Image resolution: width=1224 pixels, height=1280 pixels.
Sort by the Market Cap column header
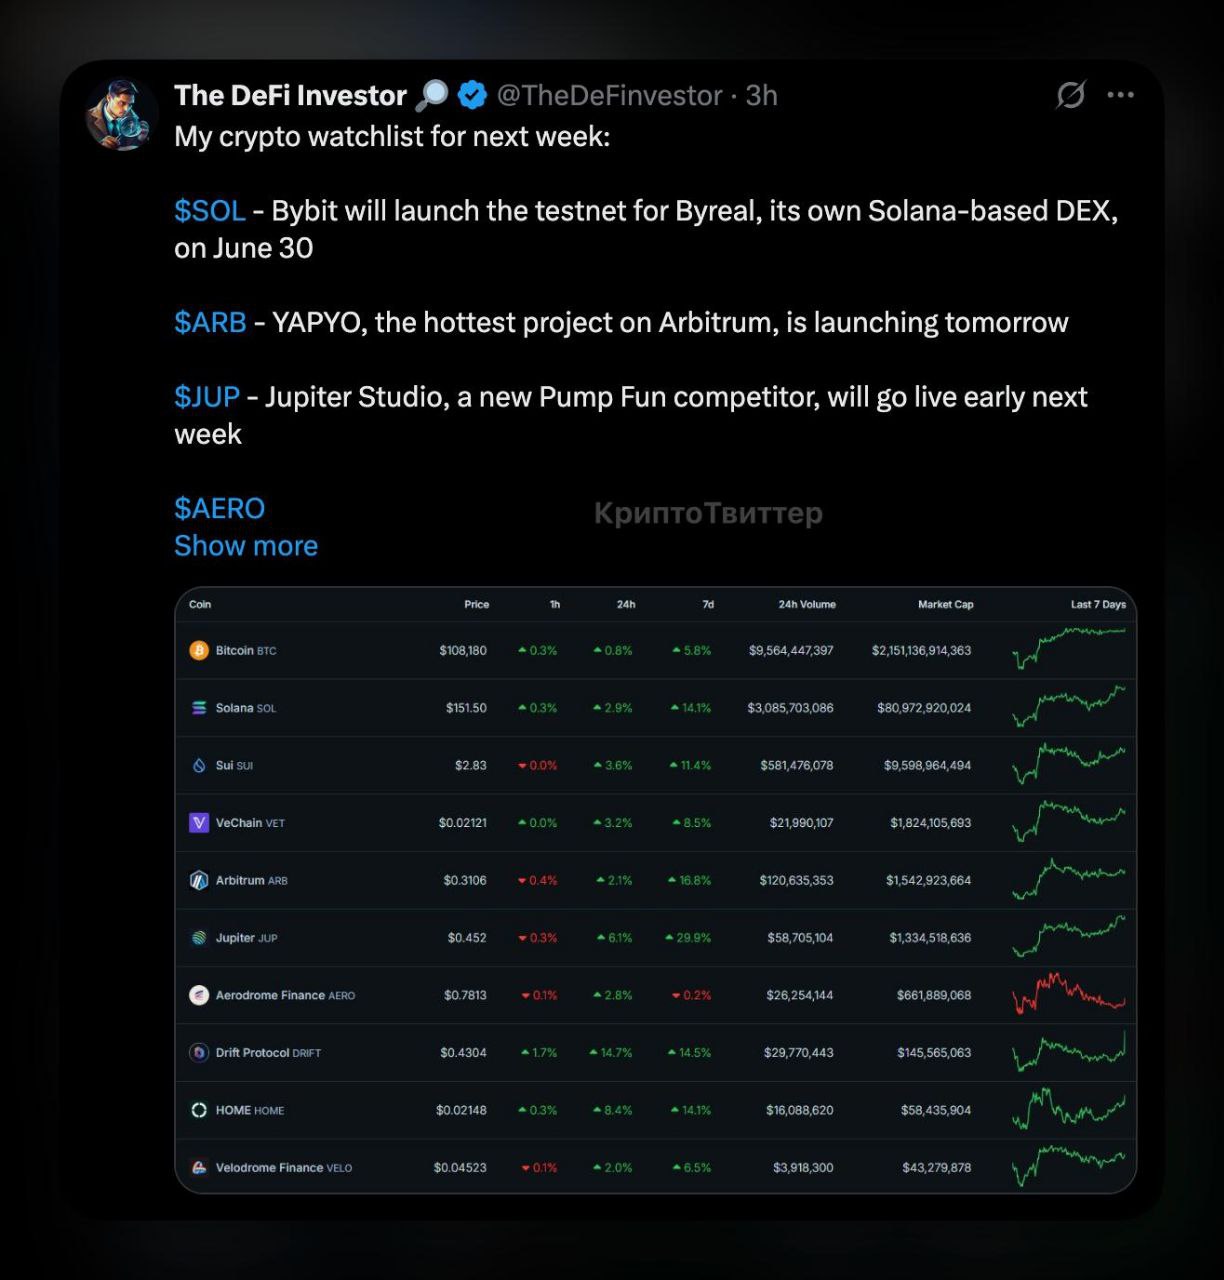[945, 604]
